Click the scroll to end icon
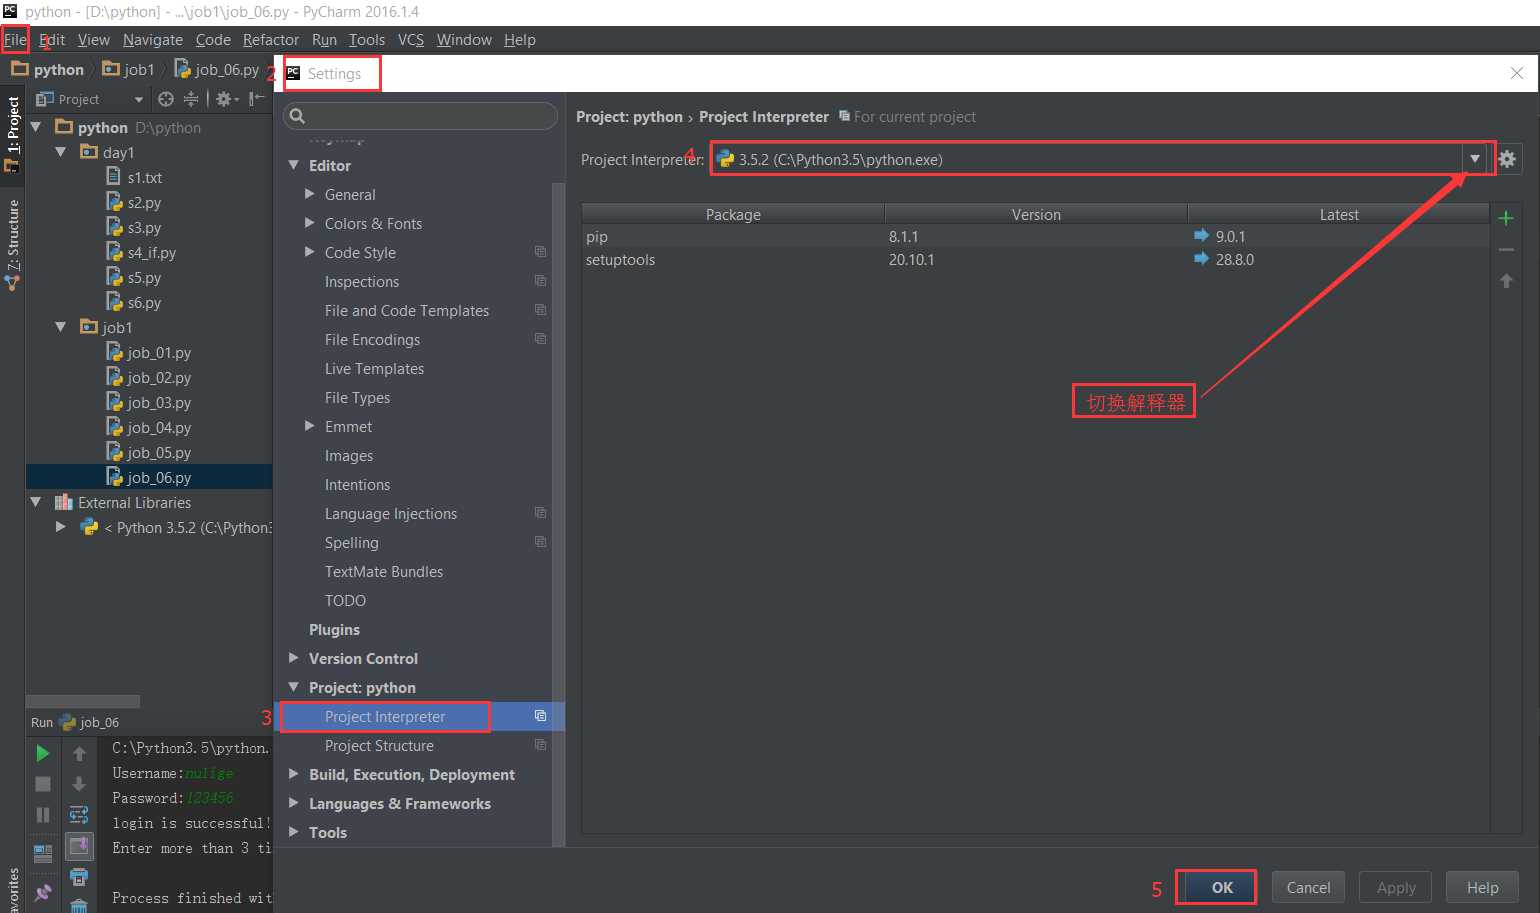1540x913 pixels. [79, 846]
